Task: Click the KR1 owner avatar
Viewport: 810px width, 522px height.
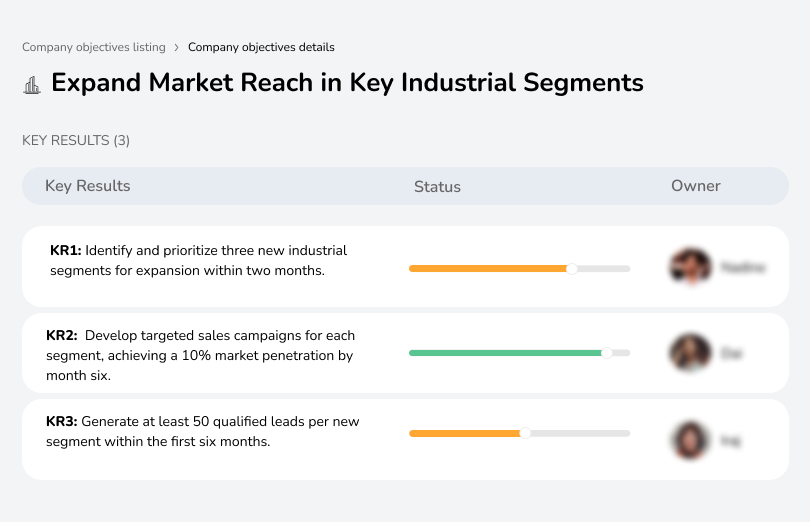Action: (x=690, y=267)
